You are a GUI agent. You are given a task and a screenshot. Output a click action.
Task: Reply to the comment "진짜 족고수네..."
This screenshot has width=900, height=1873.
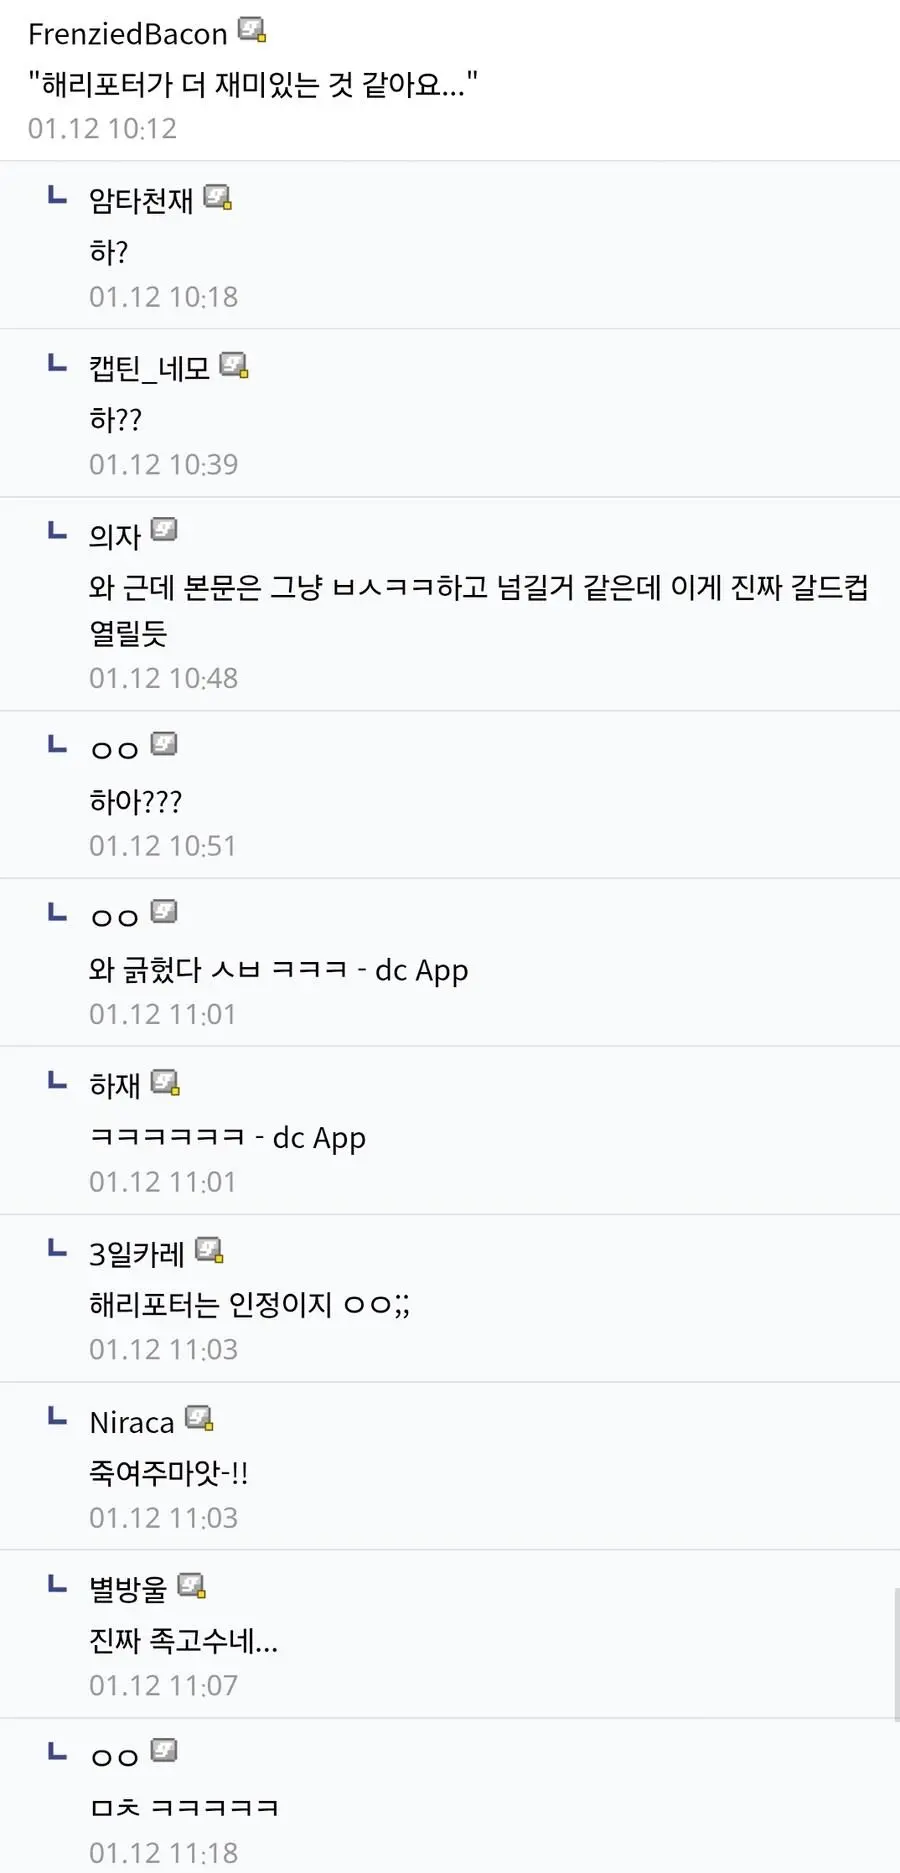[x=184, y=1640]
